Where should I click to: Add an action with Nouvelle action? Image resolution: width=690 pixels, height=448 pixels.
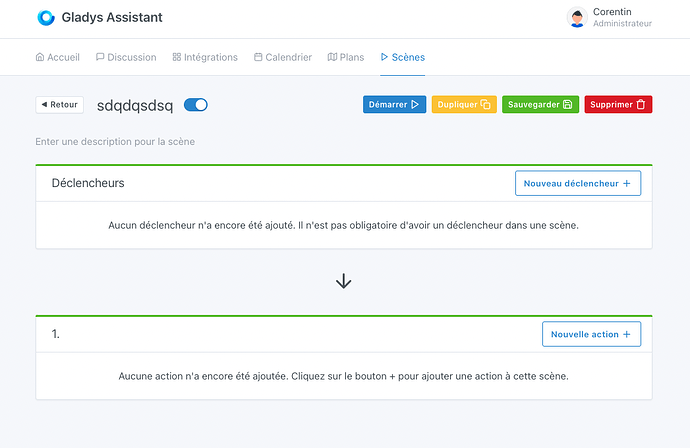[x=590, y=334]
